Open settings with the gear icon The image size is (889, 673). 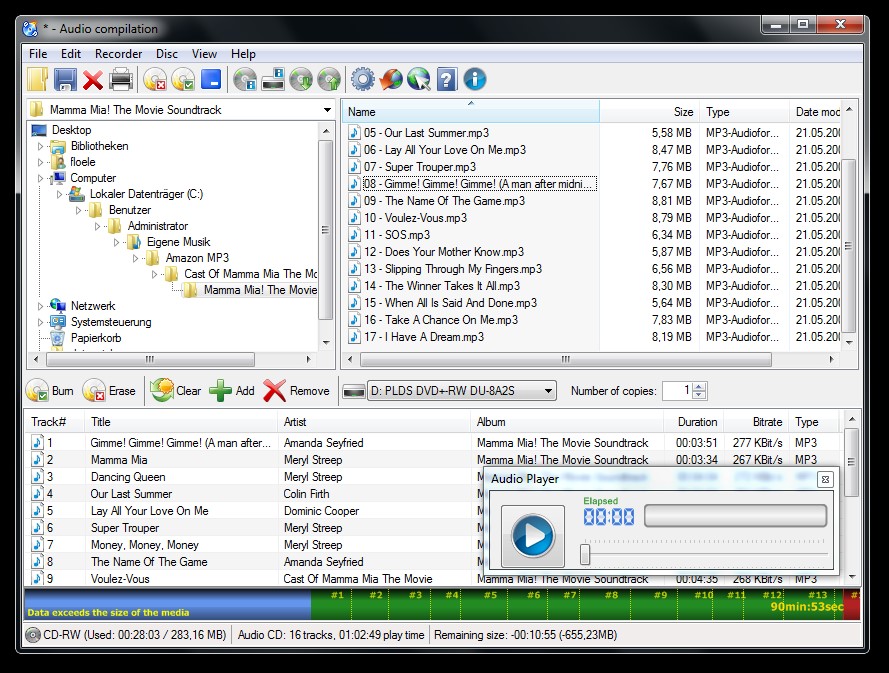(363, 79)
